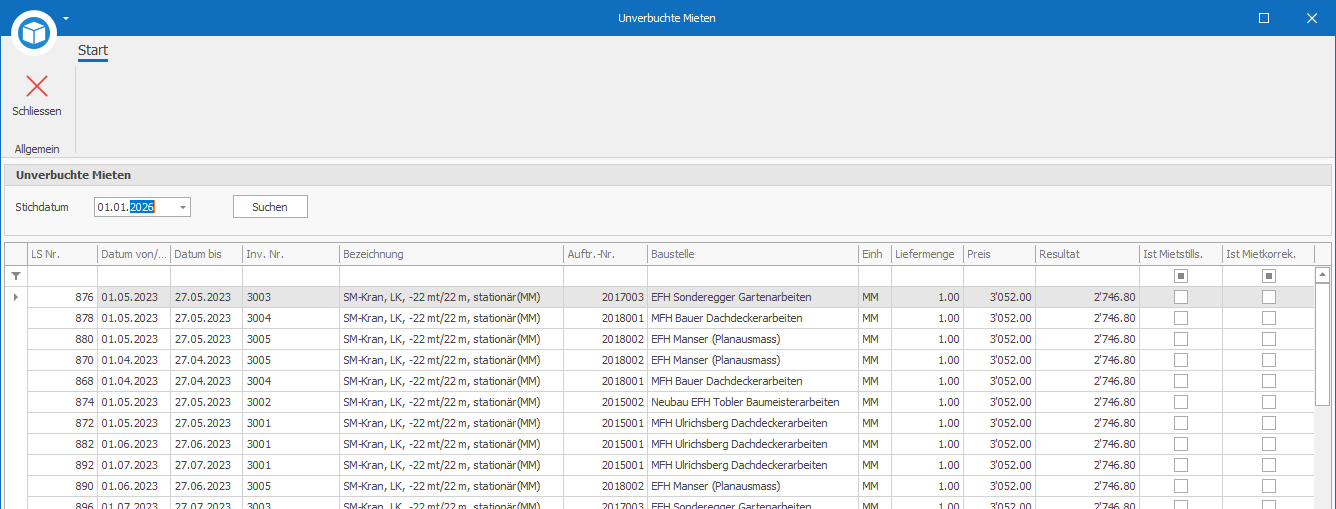Sort by Liefermenge column header
This screenshot has height=509, width=1336.
(927, 254)
